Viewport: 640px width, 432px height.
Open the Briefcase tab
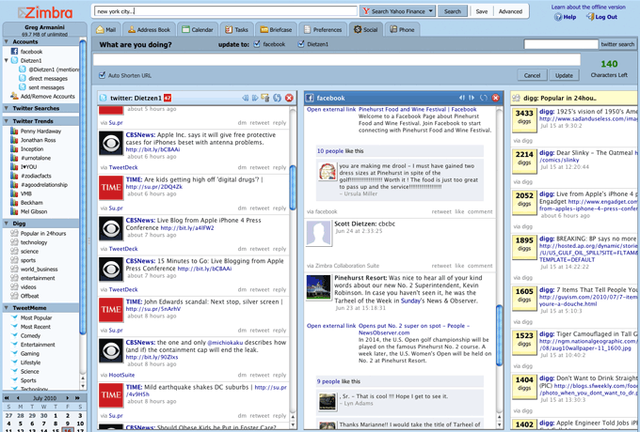click(x=276, y=29)
